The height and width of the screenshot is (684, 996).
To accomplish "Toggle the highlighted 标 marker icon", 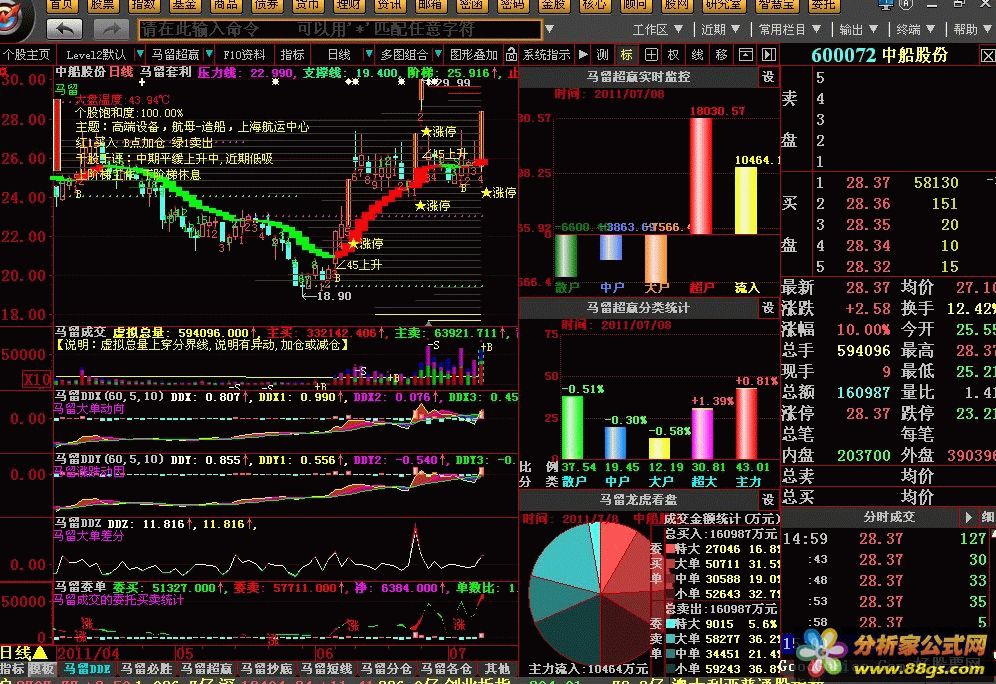I will (626, 55).
